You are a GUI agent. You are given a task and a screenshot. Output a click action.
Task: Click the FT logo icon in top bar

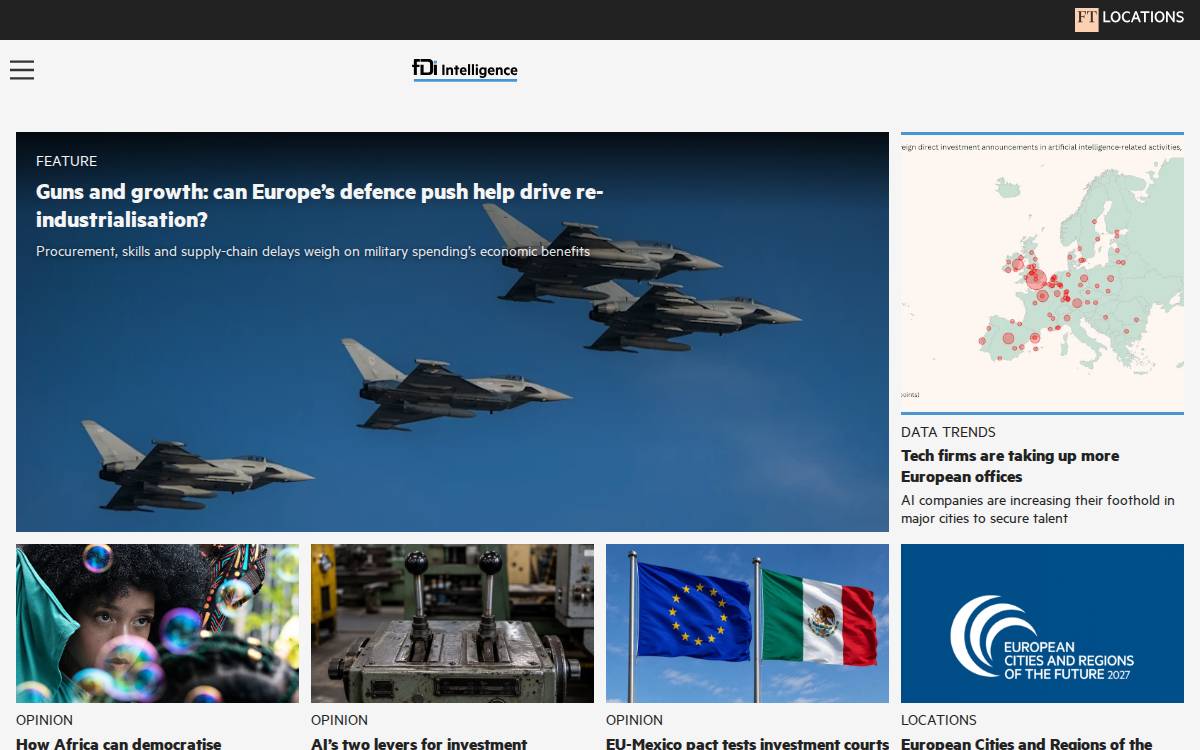click(1086, 19)
